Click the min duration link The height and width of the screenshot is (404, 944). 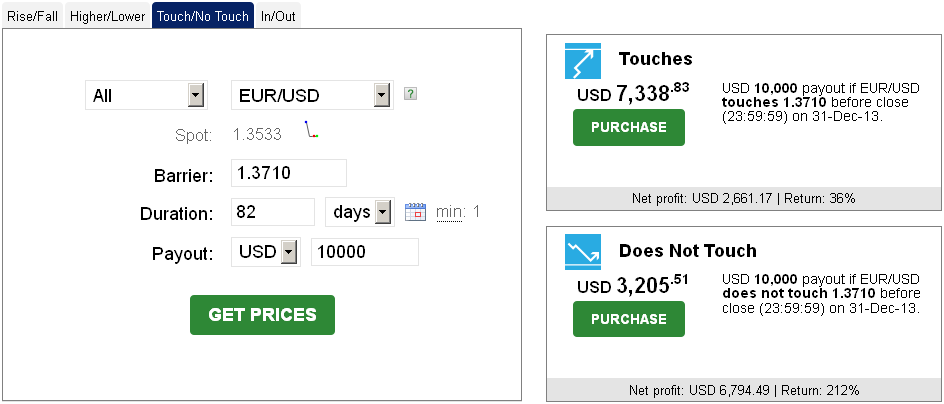pyautogui.click(x=449, y=212)
